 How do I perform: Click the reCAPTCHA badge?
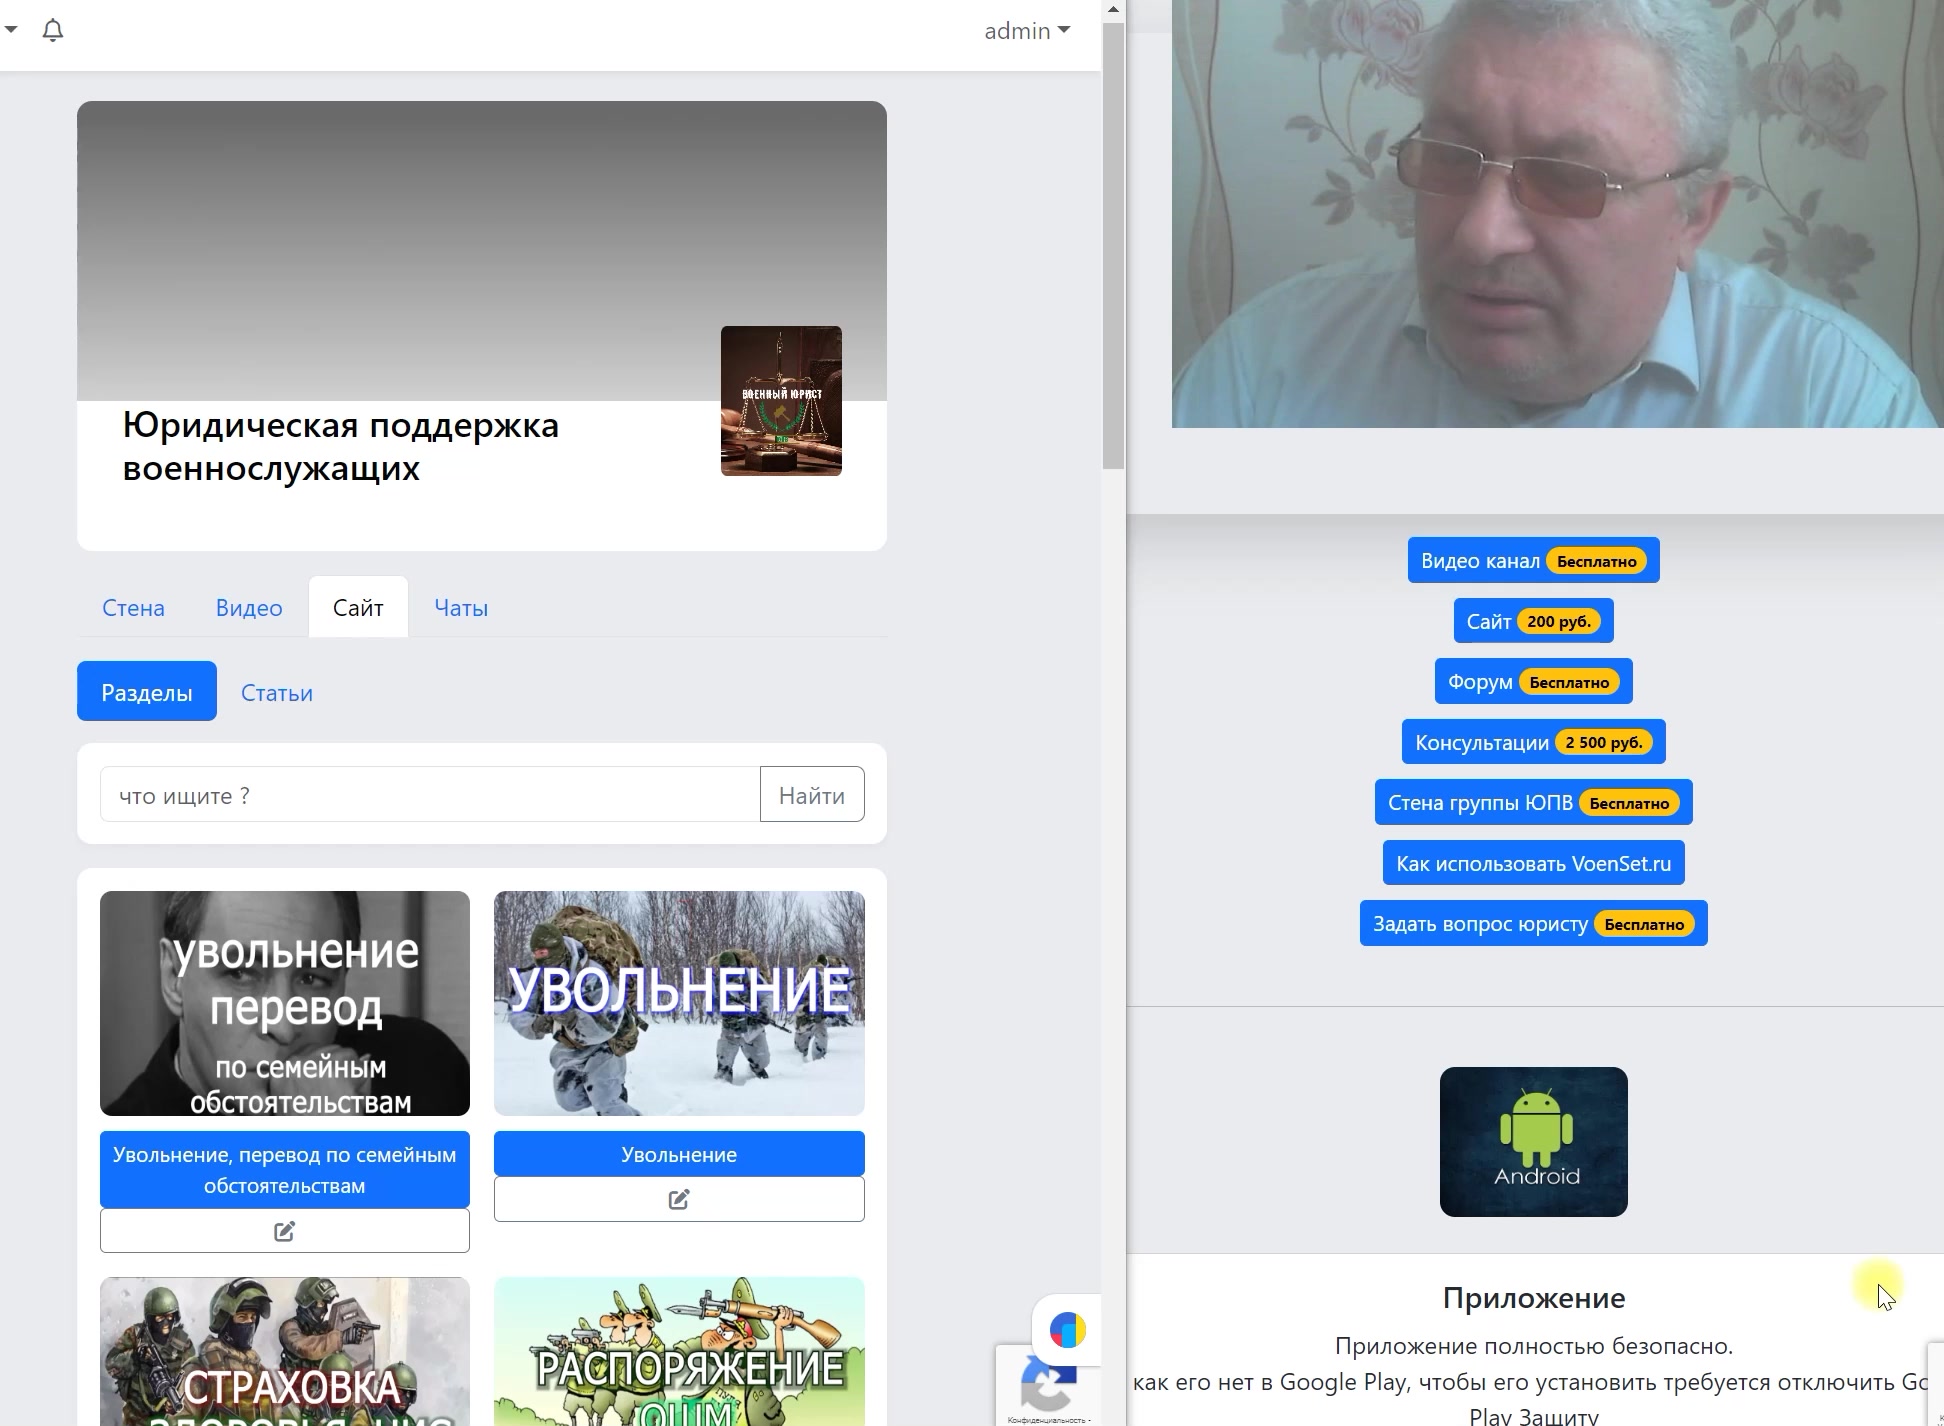[1047, 1386]
